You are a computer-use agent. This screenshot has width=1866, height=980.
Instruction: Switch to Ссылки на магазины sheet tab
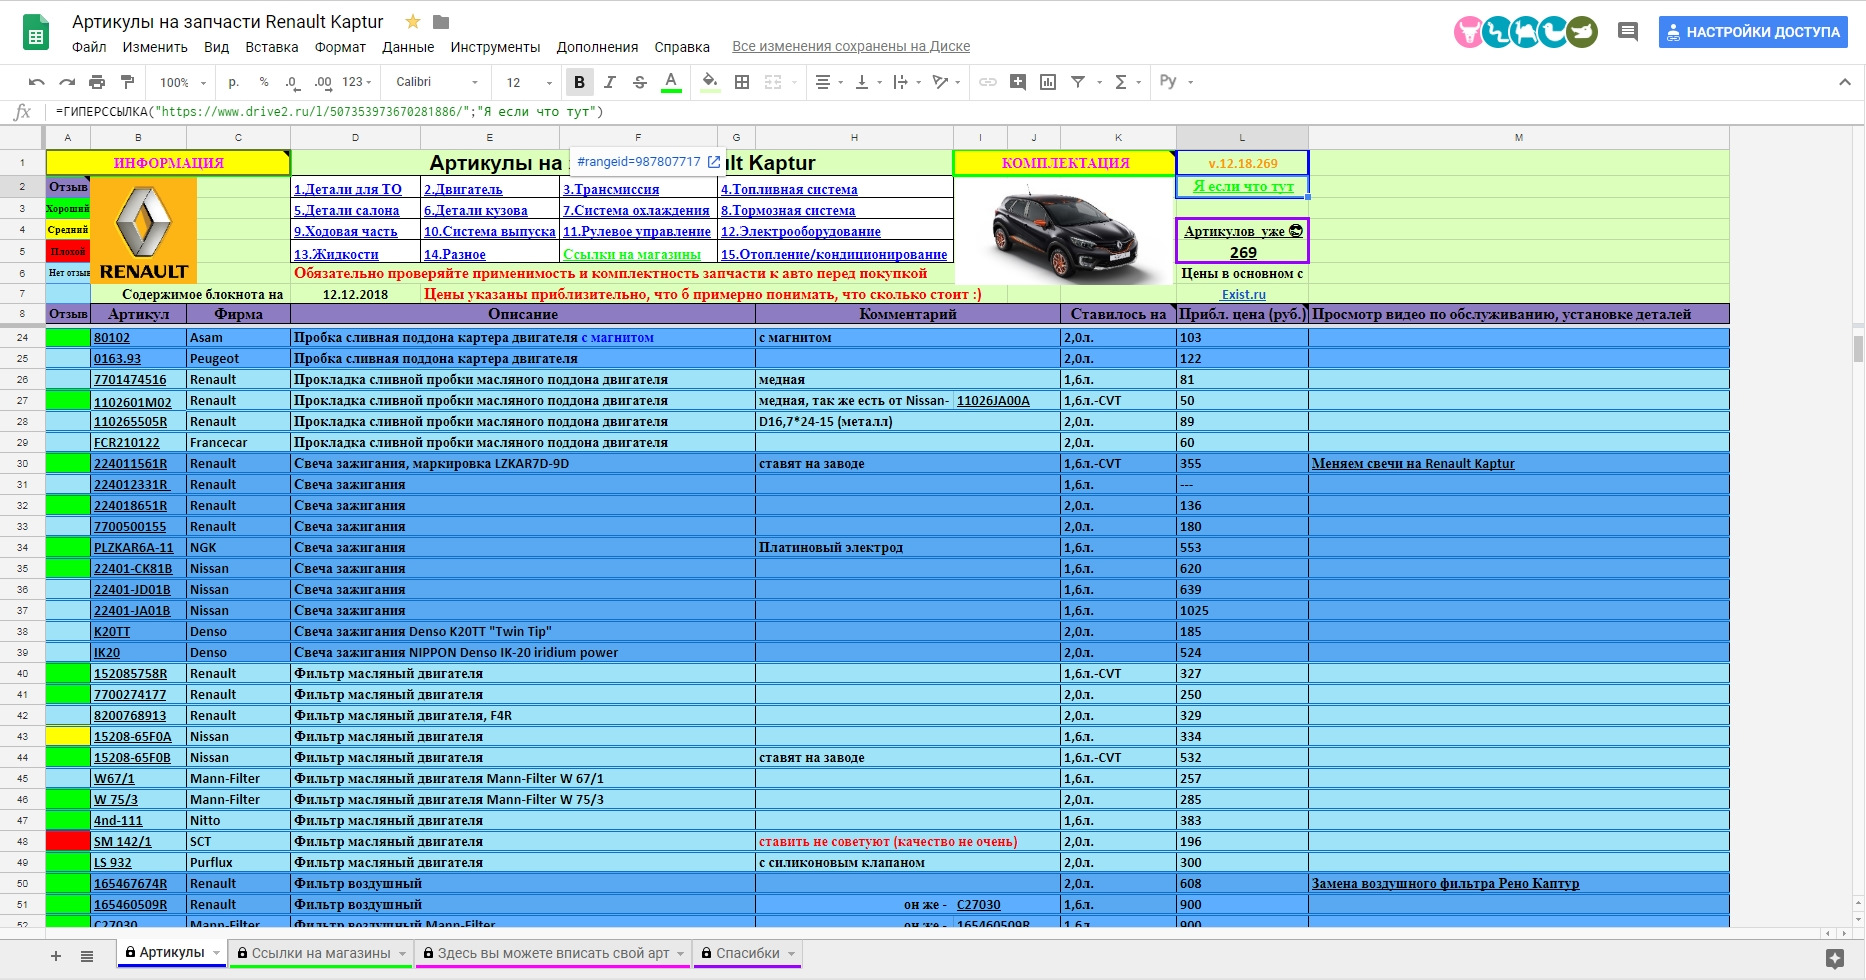click(321, 953)
